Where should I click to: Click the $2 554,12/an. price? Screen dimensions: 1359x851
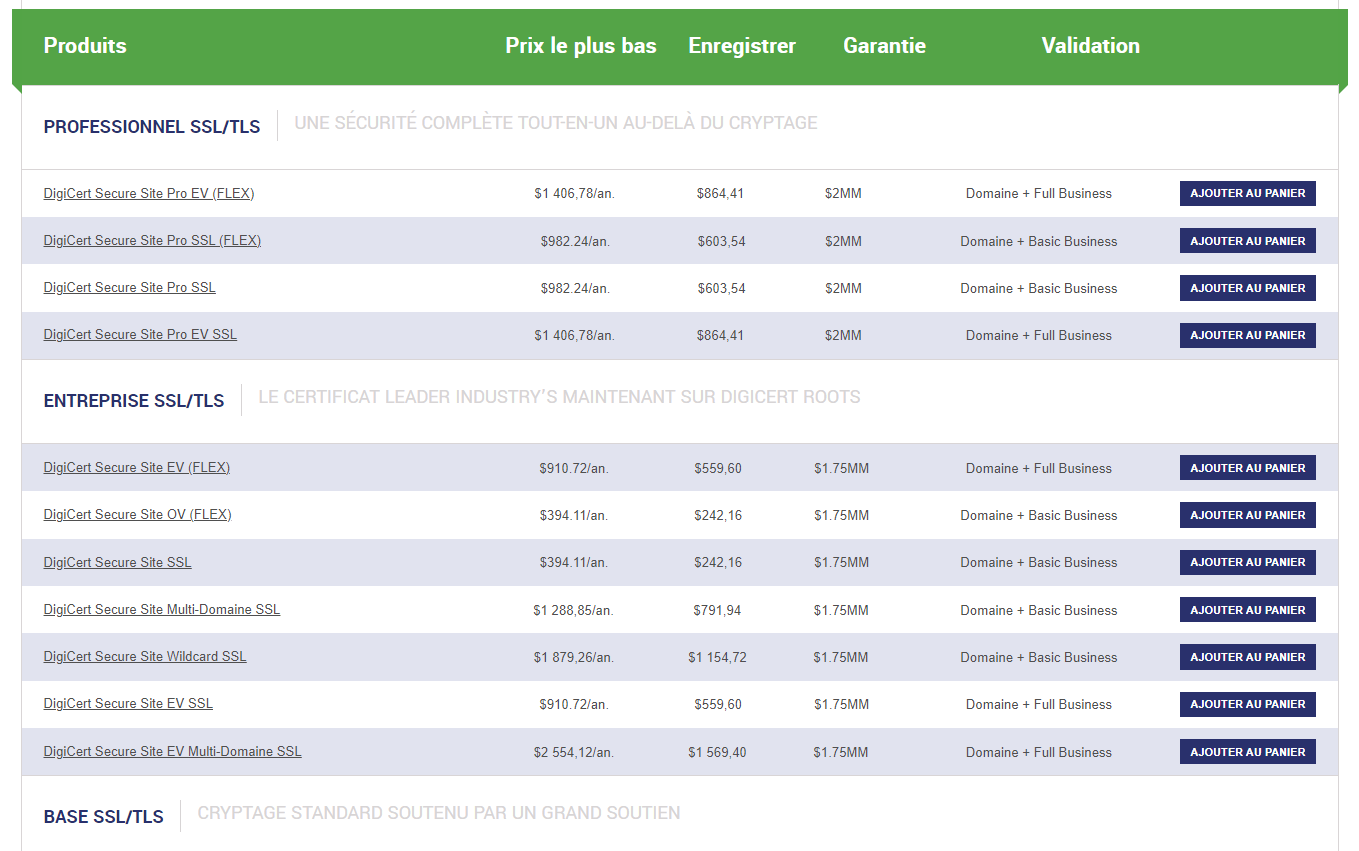(574, 752)
